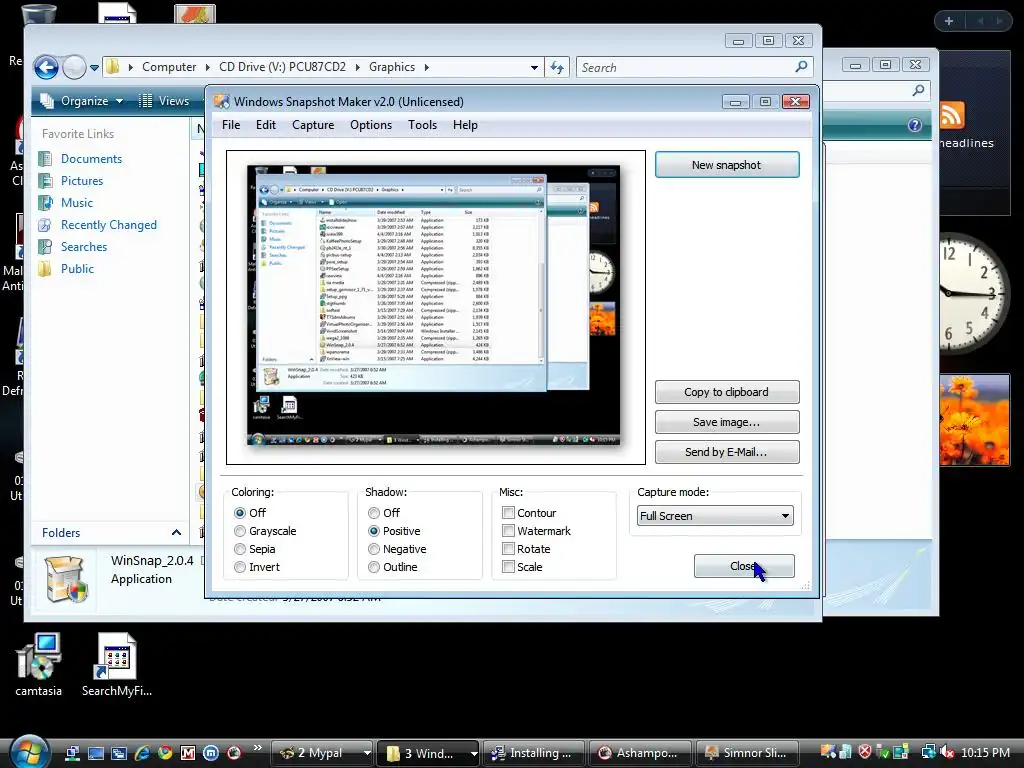
Task: Click the Explorer Search input field
Action: (x=686, y=67)
